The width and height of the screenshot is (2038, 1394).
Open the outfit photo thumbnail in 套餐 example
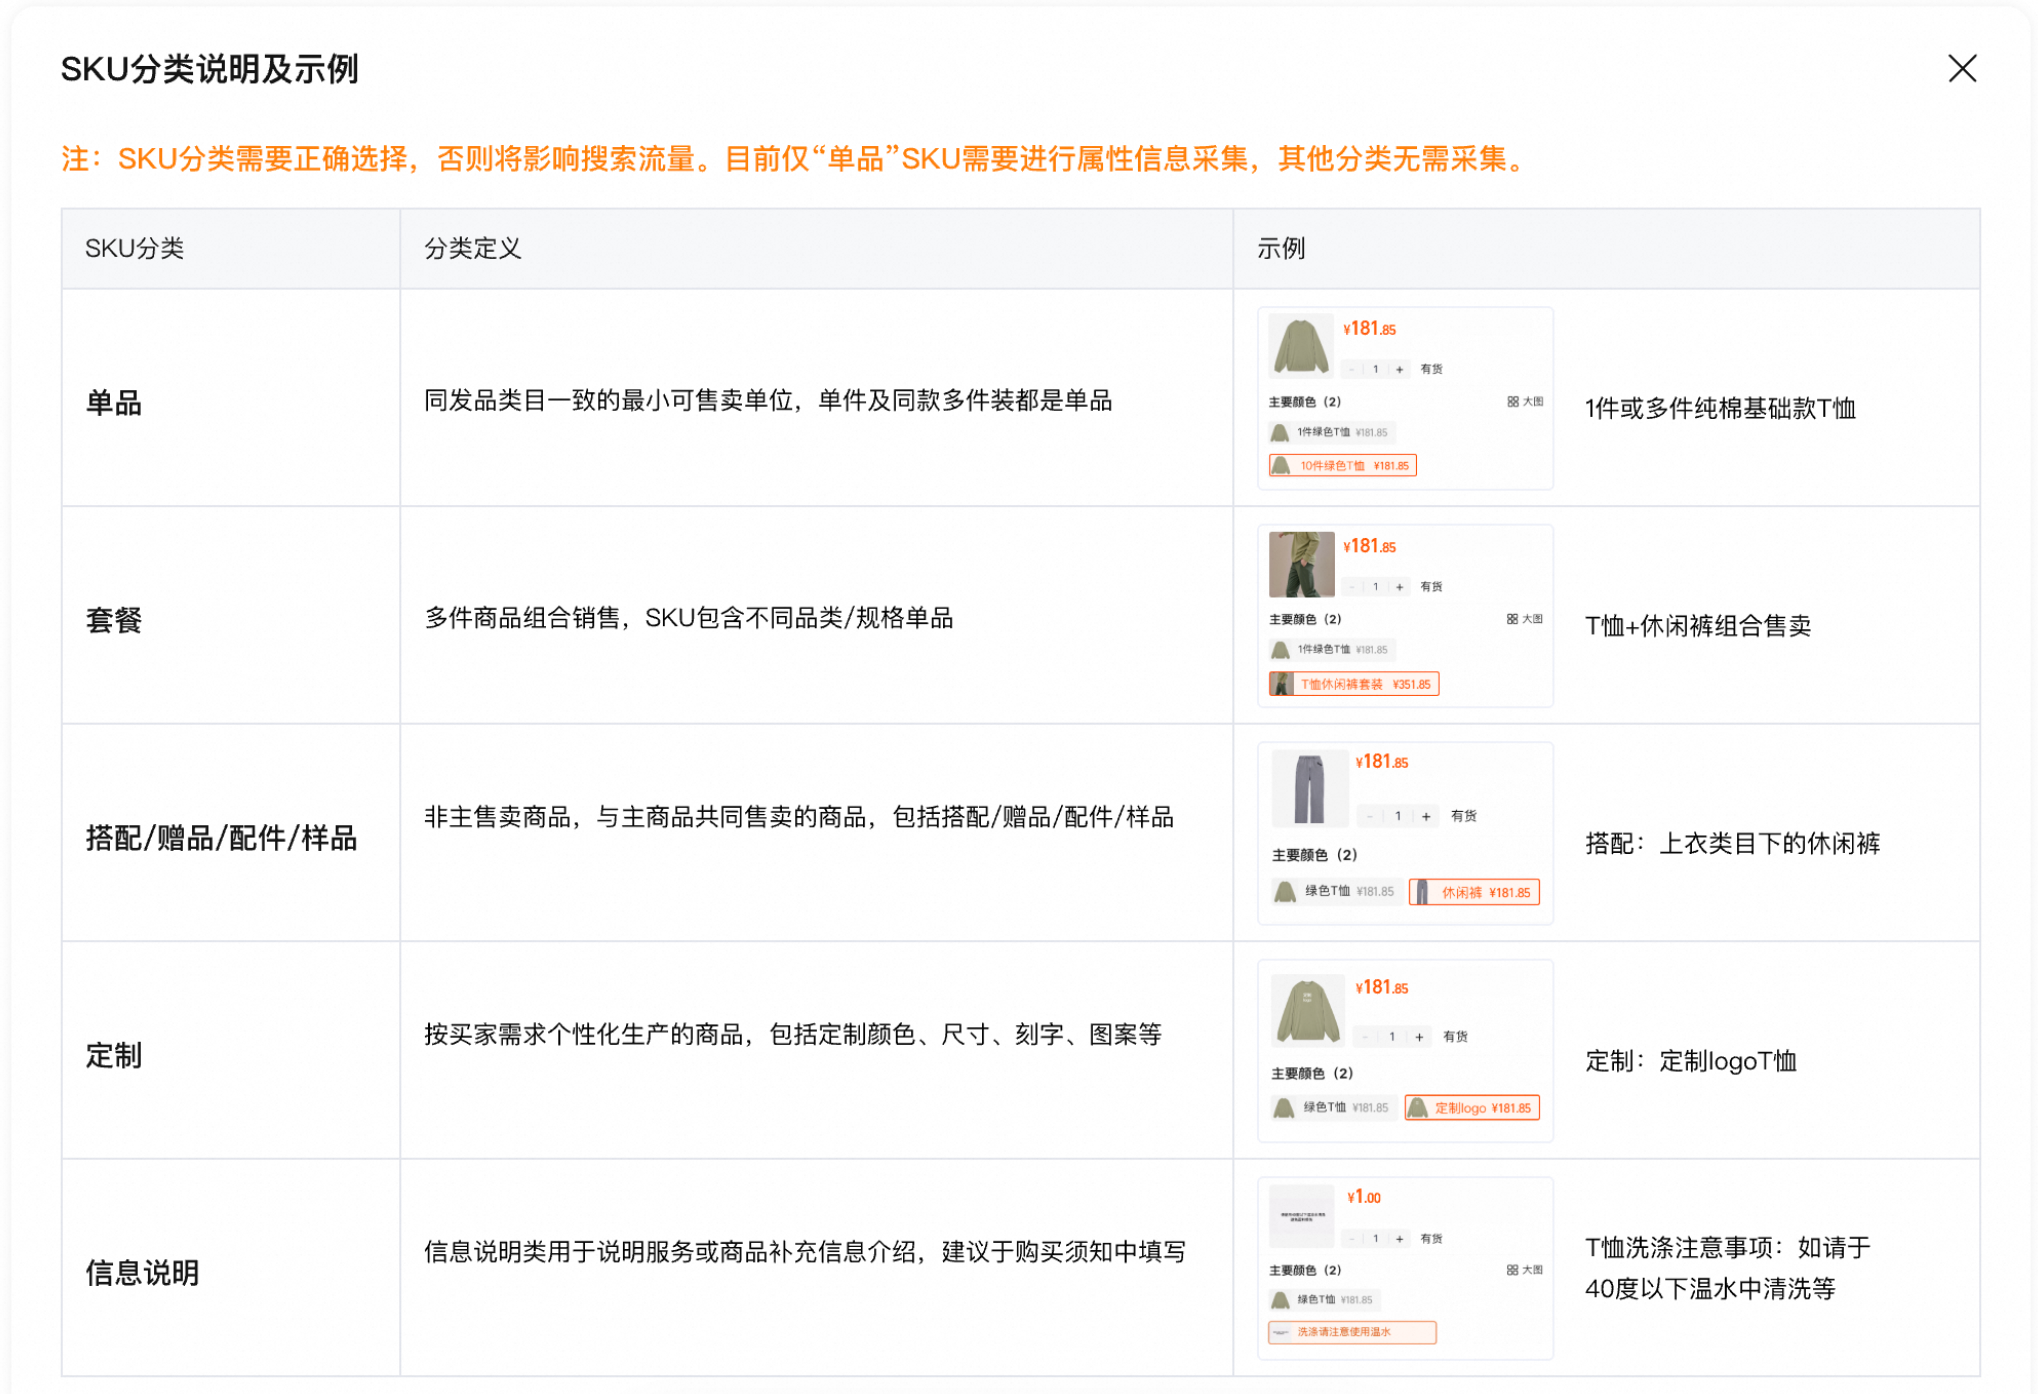coord(1301,564)
